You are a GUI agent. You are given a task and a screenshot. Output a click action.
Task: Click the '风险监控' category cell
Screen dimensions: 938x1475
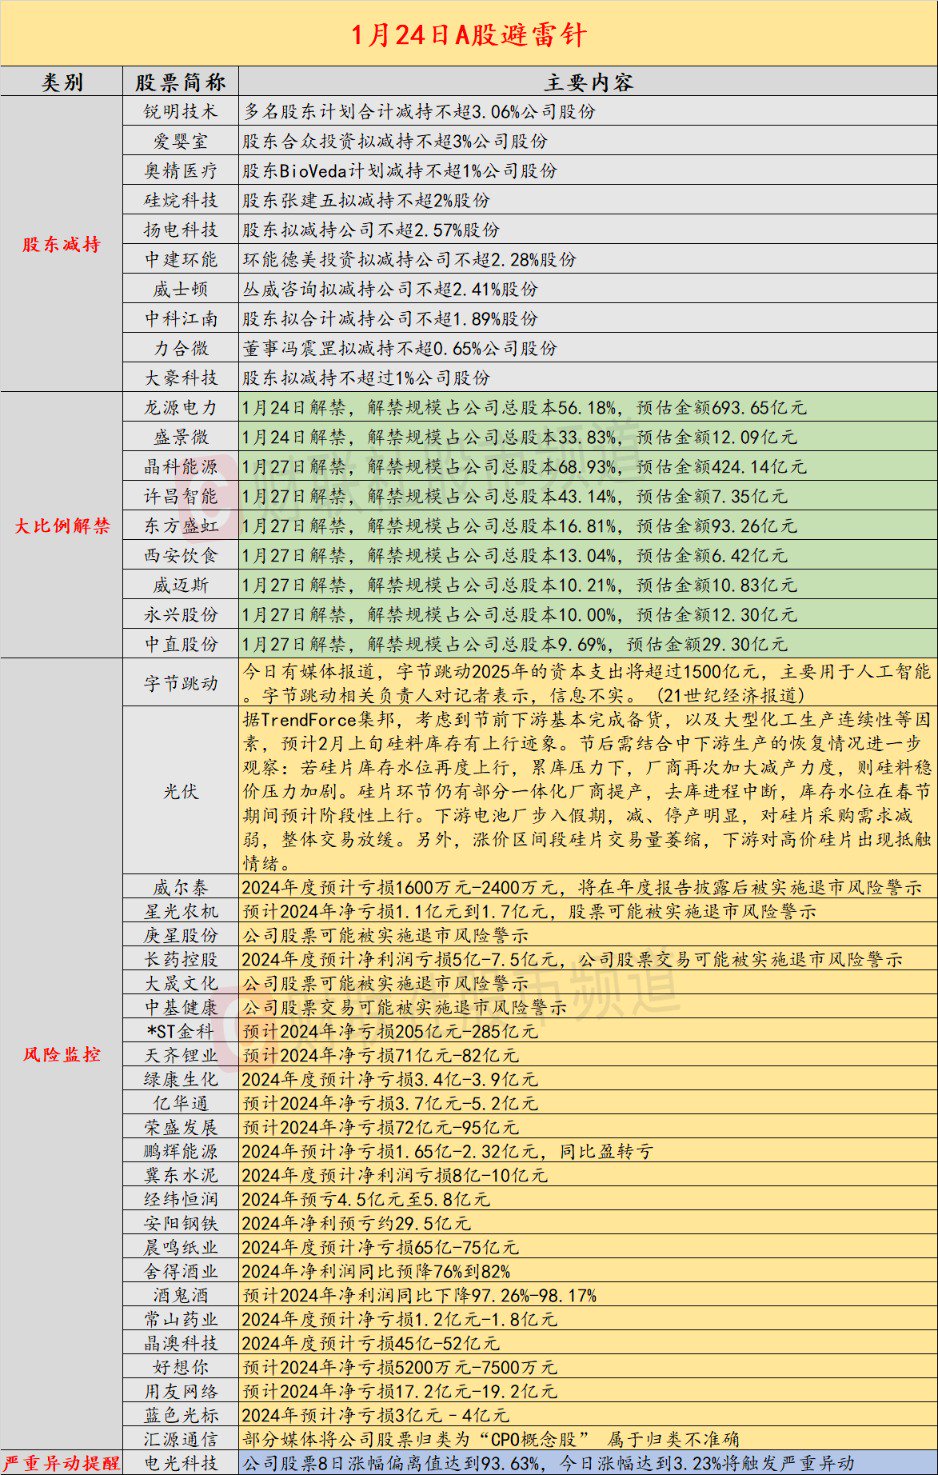point(62,1054)
